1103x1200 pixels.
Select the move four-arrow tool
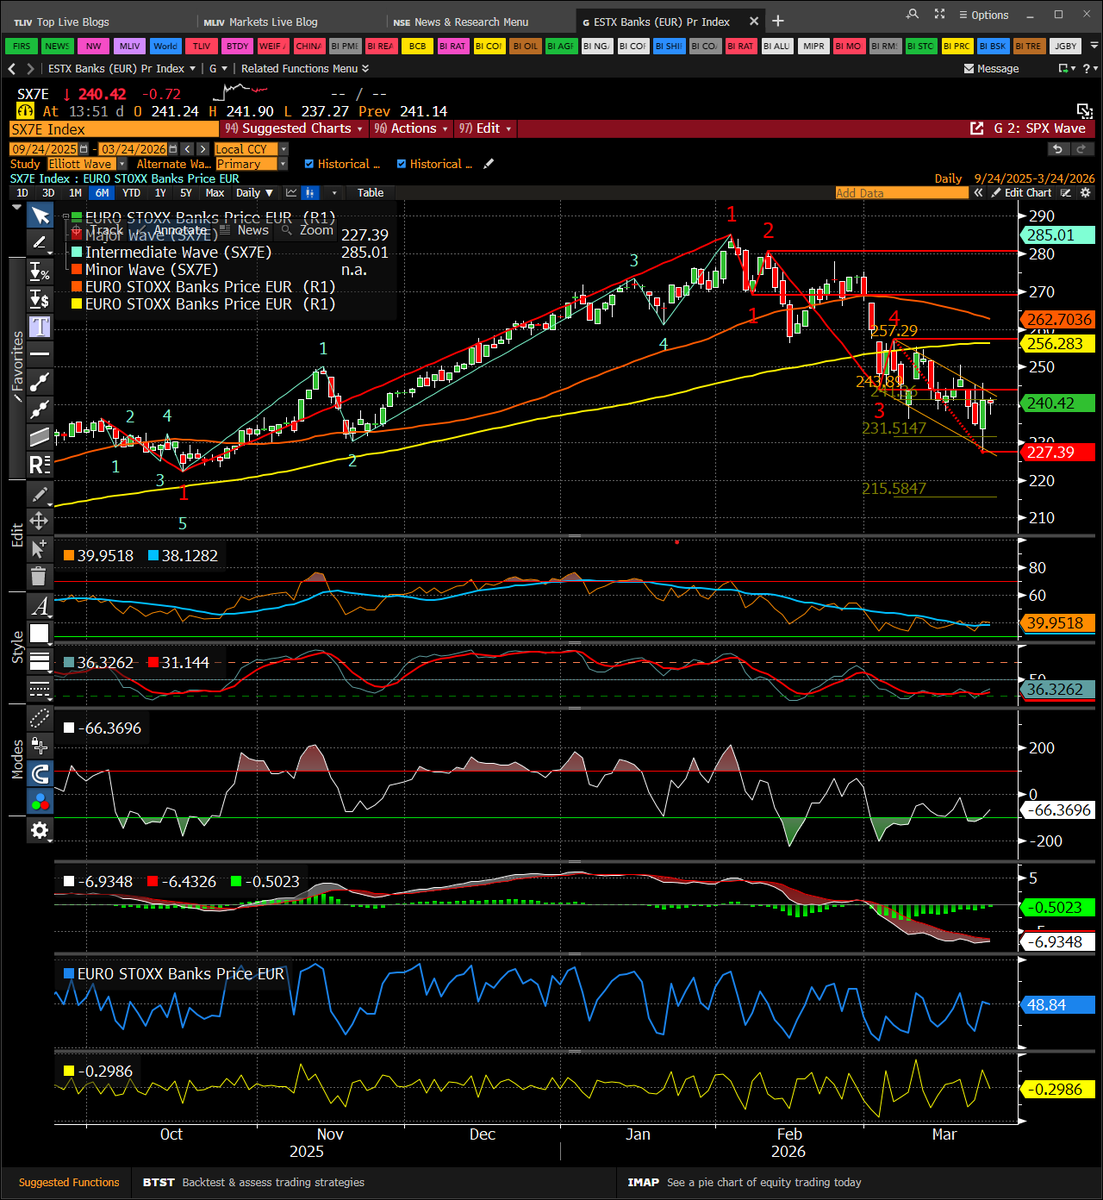[x=39, y=521]
